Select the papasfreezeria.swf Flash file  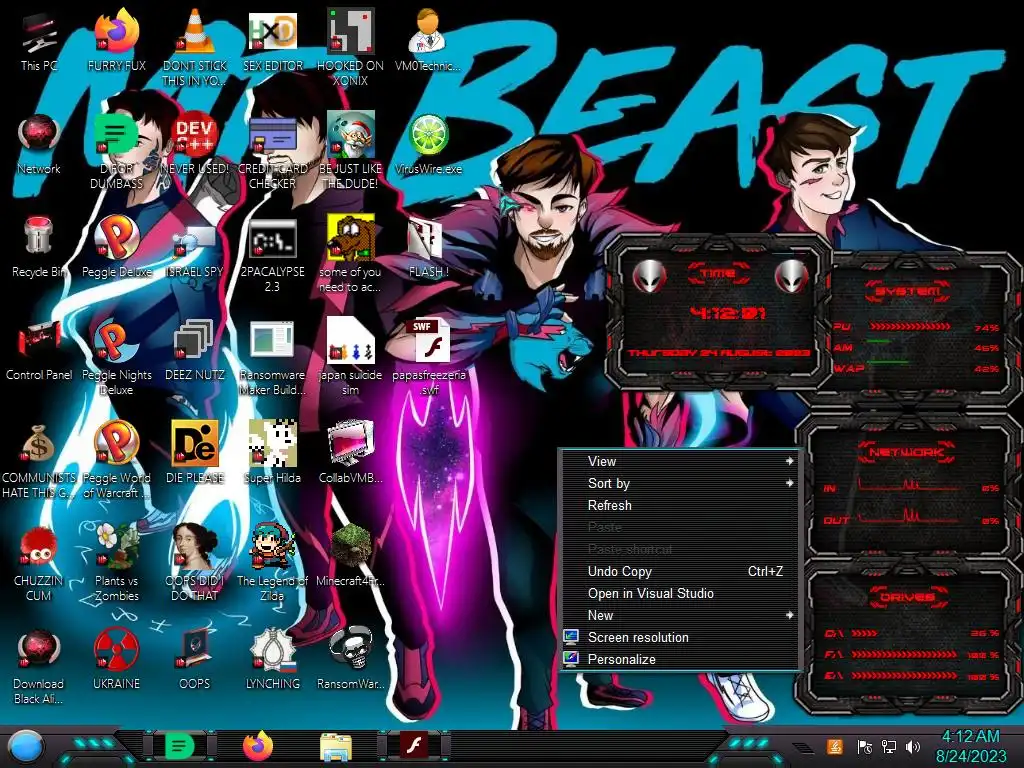(429, 358)
